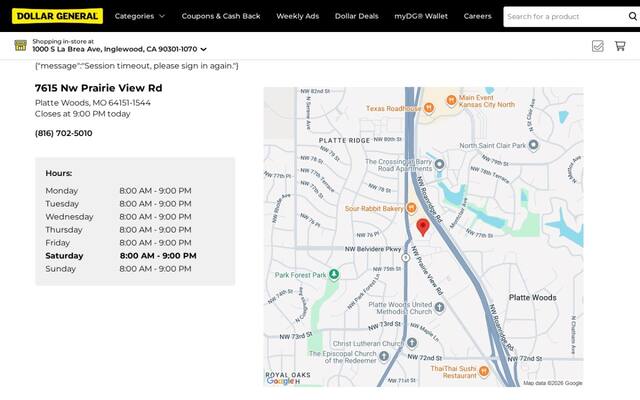Click Texas Roadhouse restaurant marker

point(429,108)
